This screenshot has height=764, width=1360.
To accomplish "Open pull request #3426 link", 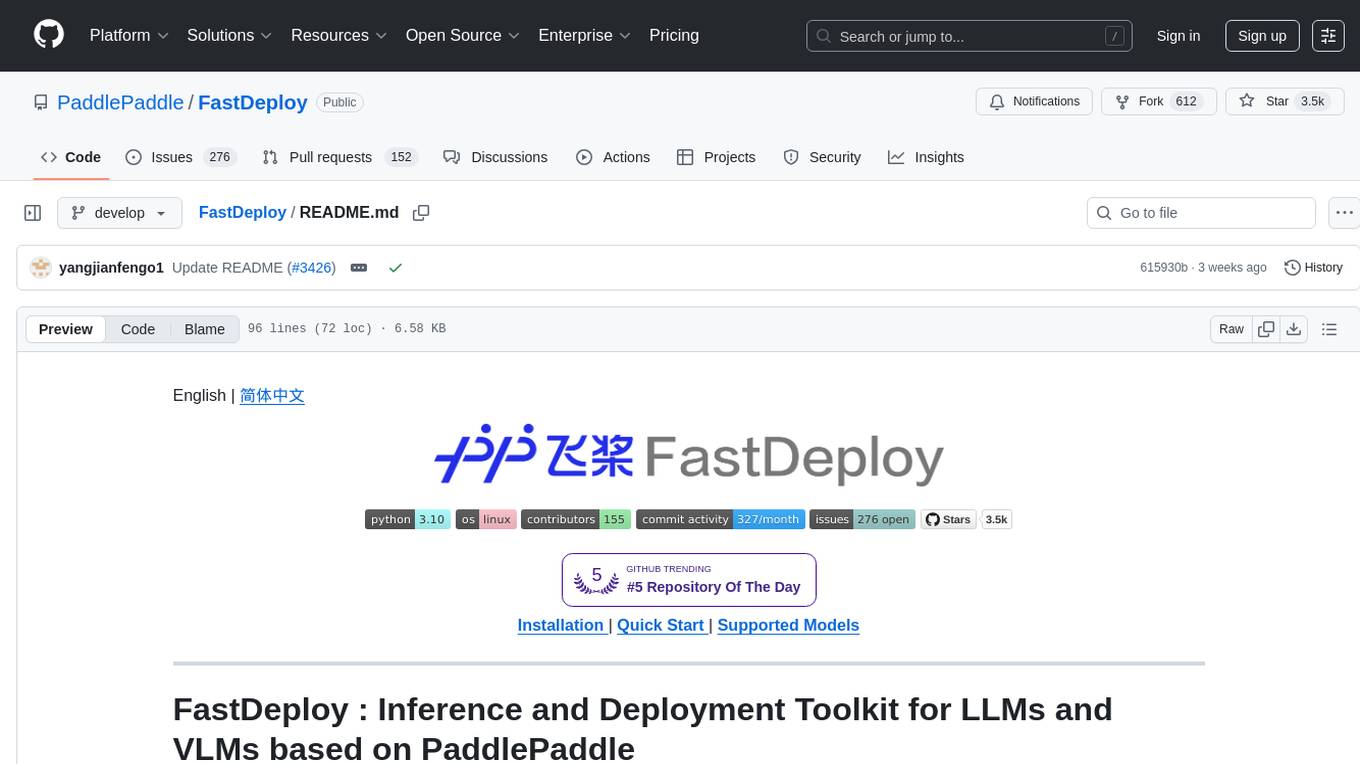I will (311, 268).
